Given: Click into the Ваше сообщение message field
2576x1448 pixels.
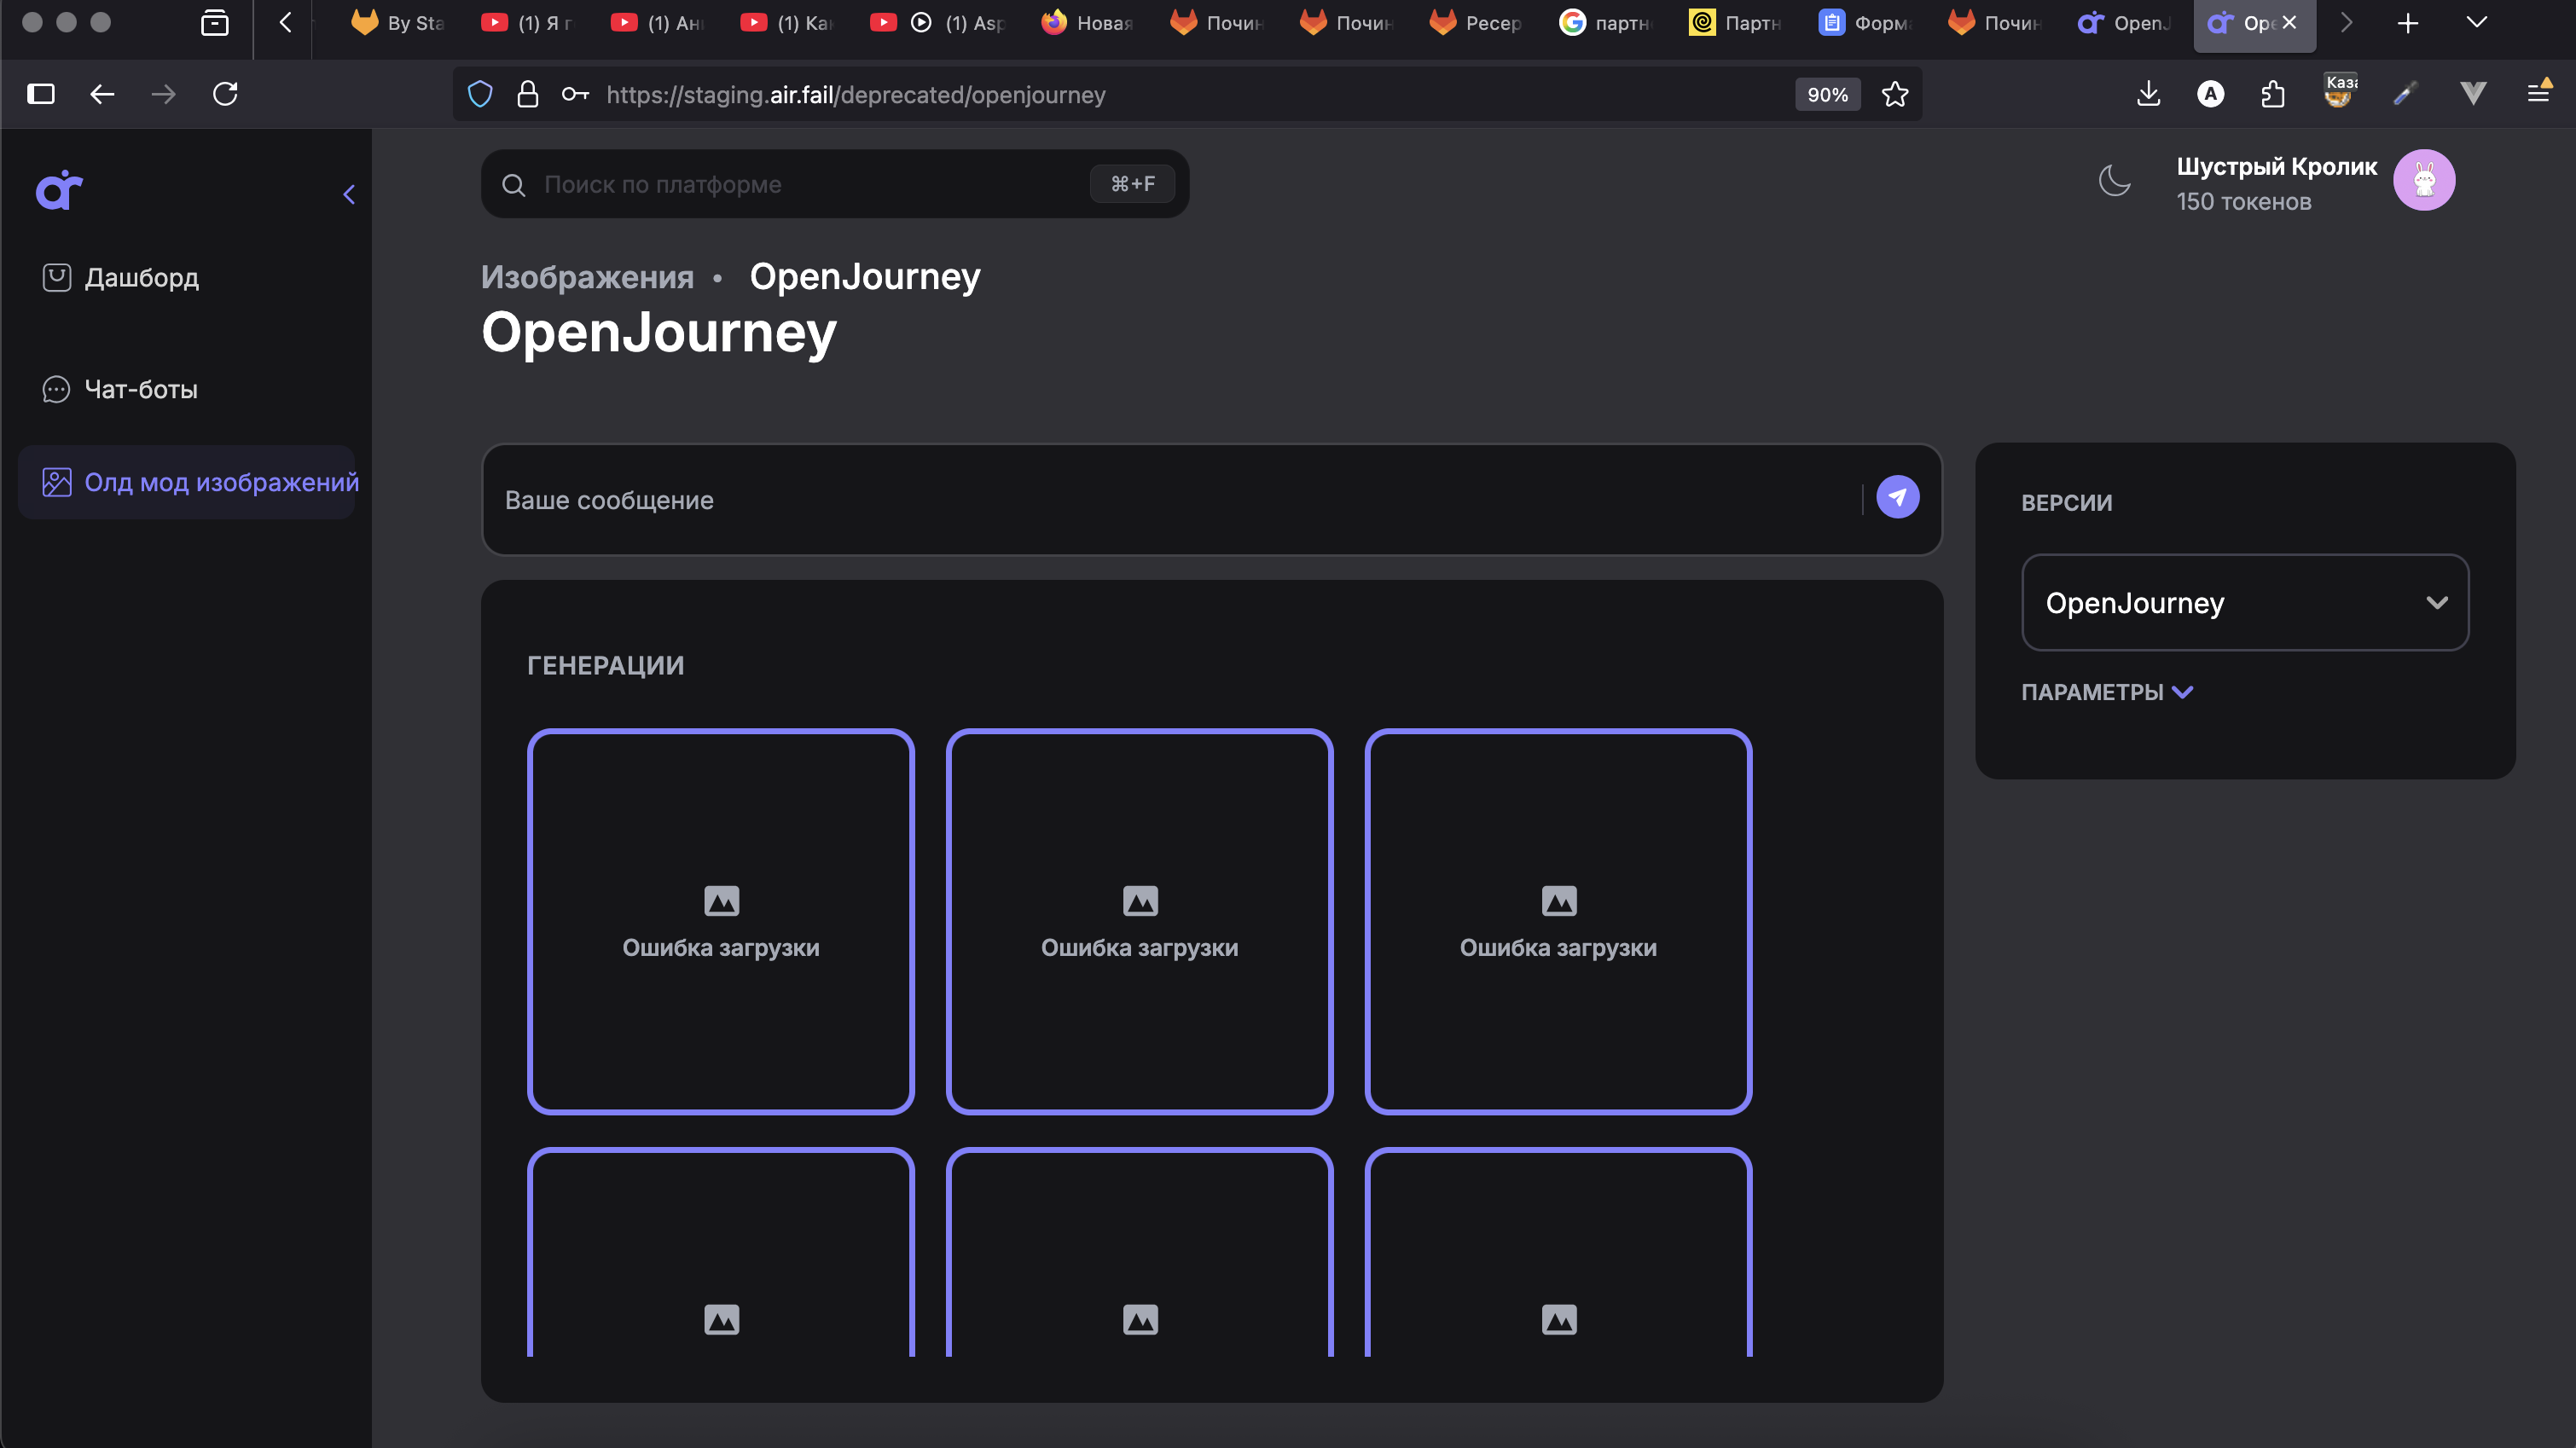Looking at the screenshot, I should pyautogui.click(x=1170, y=499).
